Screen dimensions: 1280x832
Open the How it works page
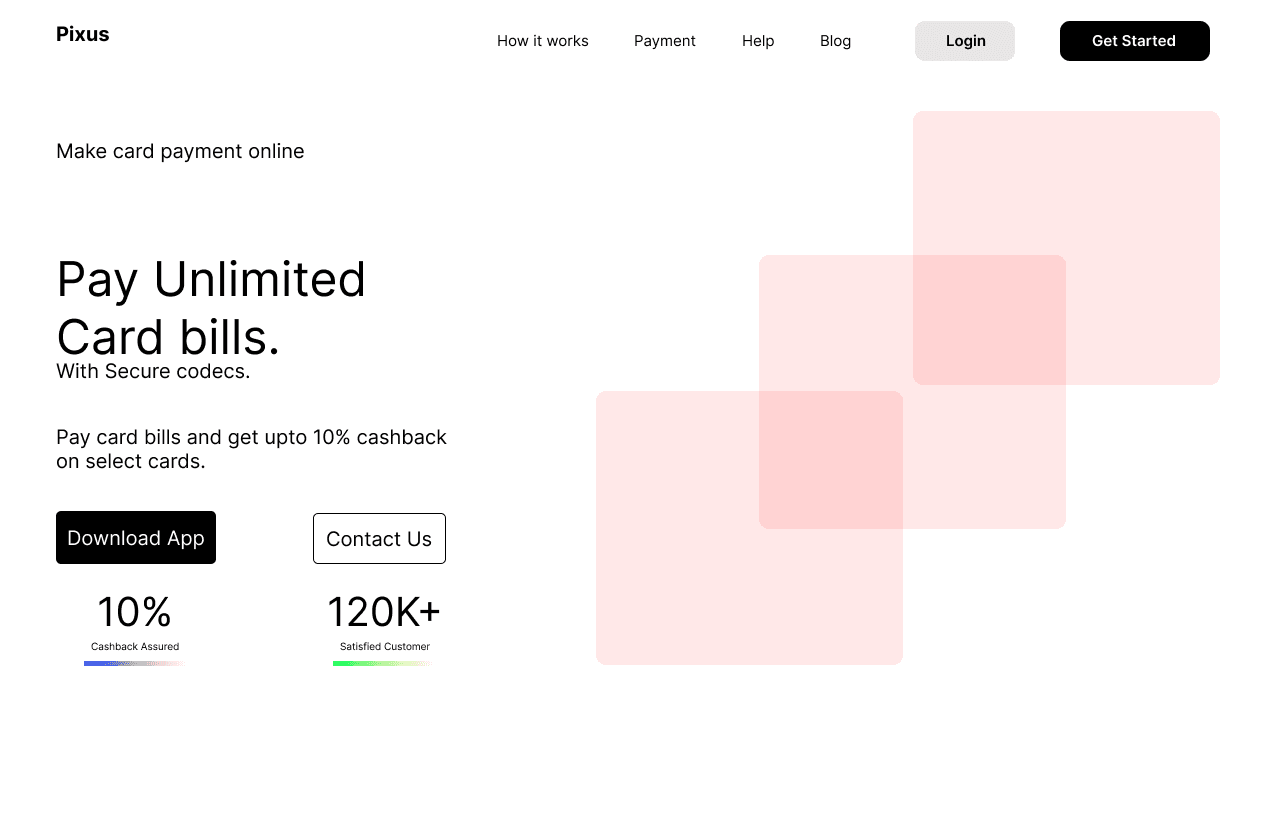coord(543,41)
